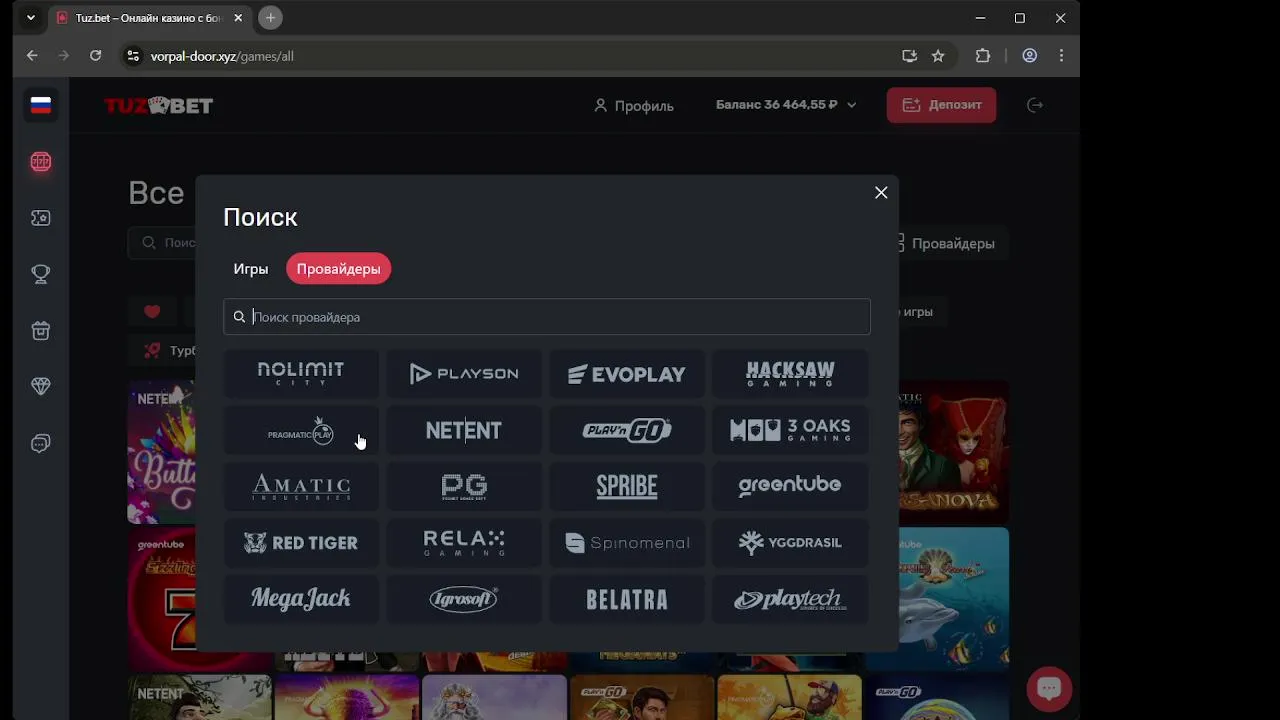Log out using the exit icon
The height and width of the screenshot is (720, 1280).
point(1035,105)
